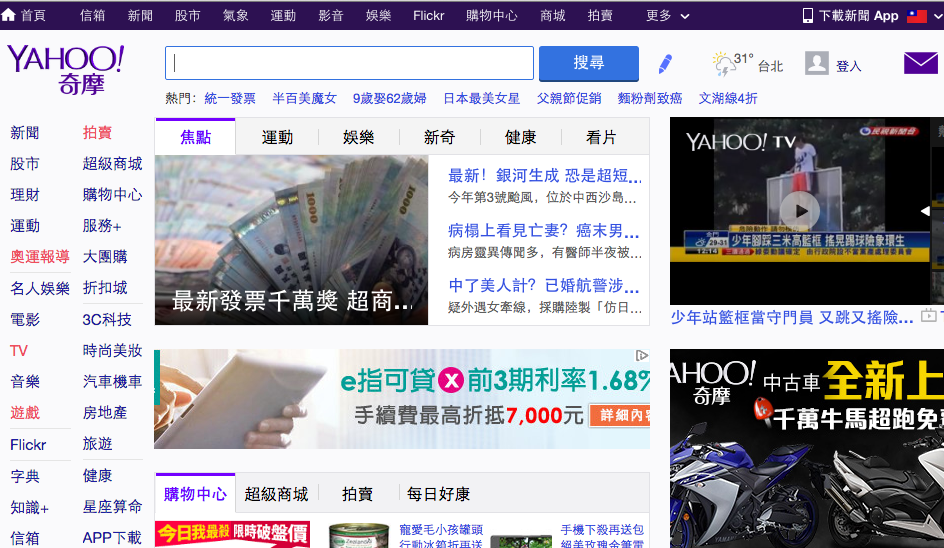Open headline 病榻上看見亡妻？癌末男
The height and width of the screenshot is (548, 944).
pos(544,231)
